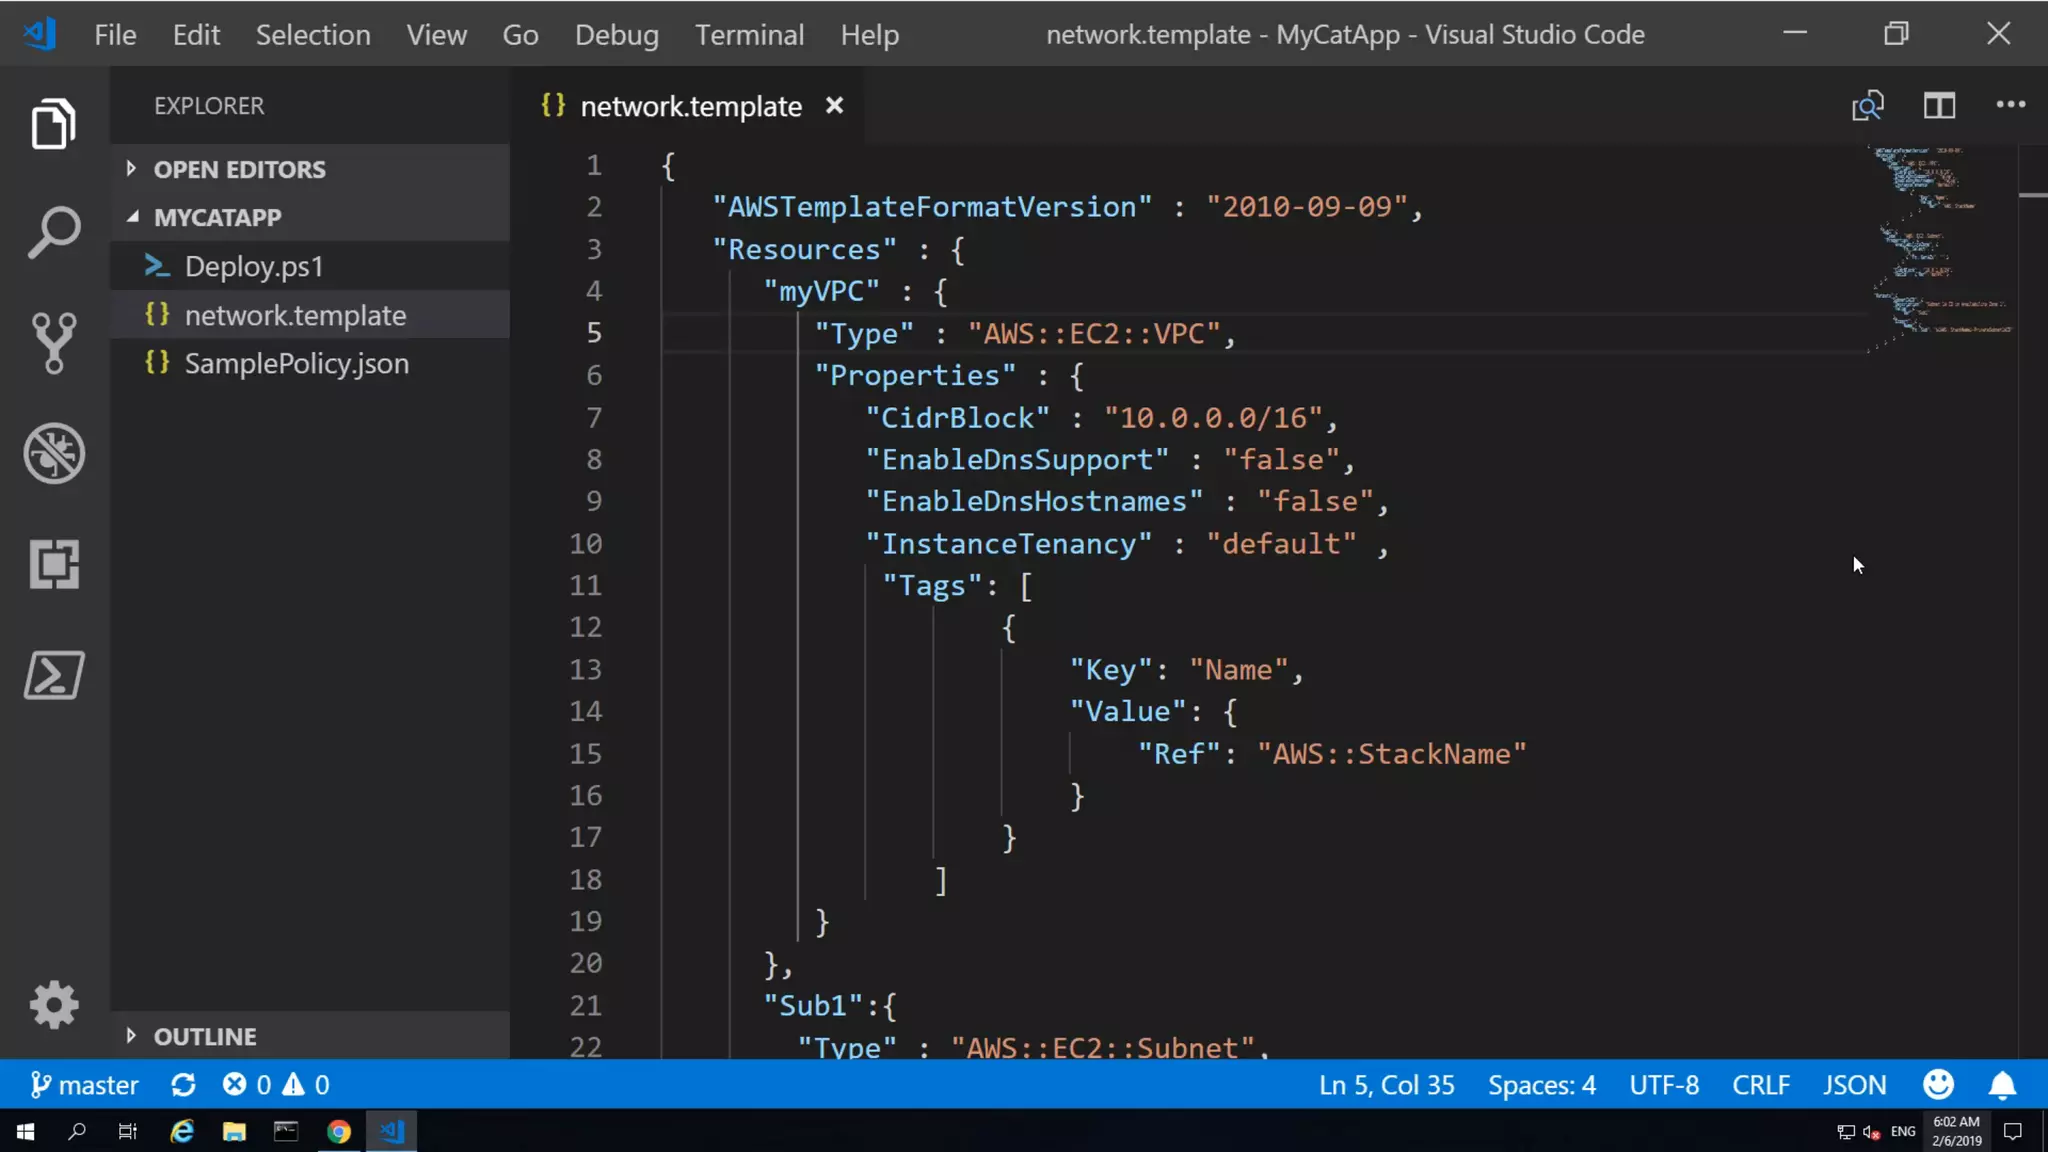Viewport: 2048px width, 1152px height.
Task: Open notifications bell in status bar
Action: (2002, 1085)
